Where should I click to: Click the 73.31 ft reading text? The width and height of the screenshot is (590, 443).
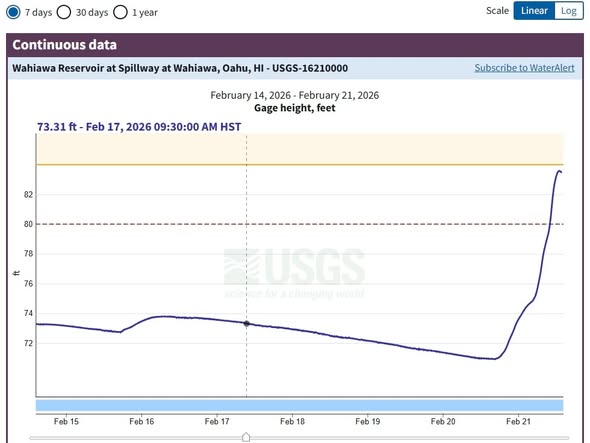pos(139,127)
